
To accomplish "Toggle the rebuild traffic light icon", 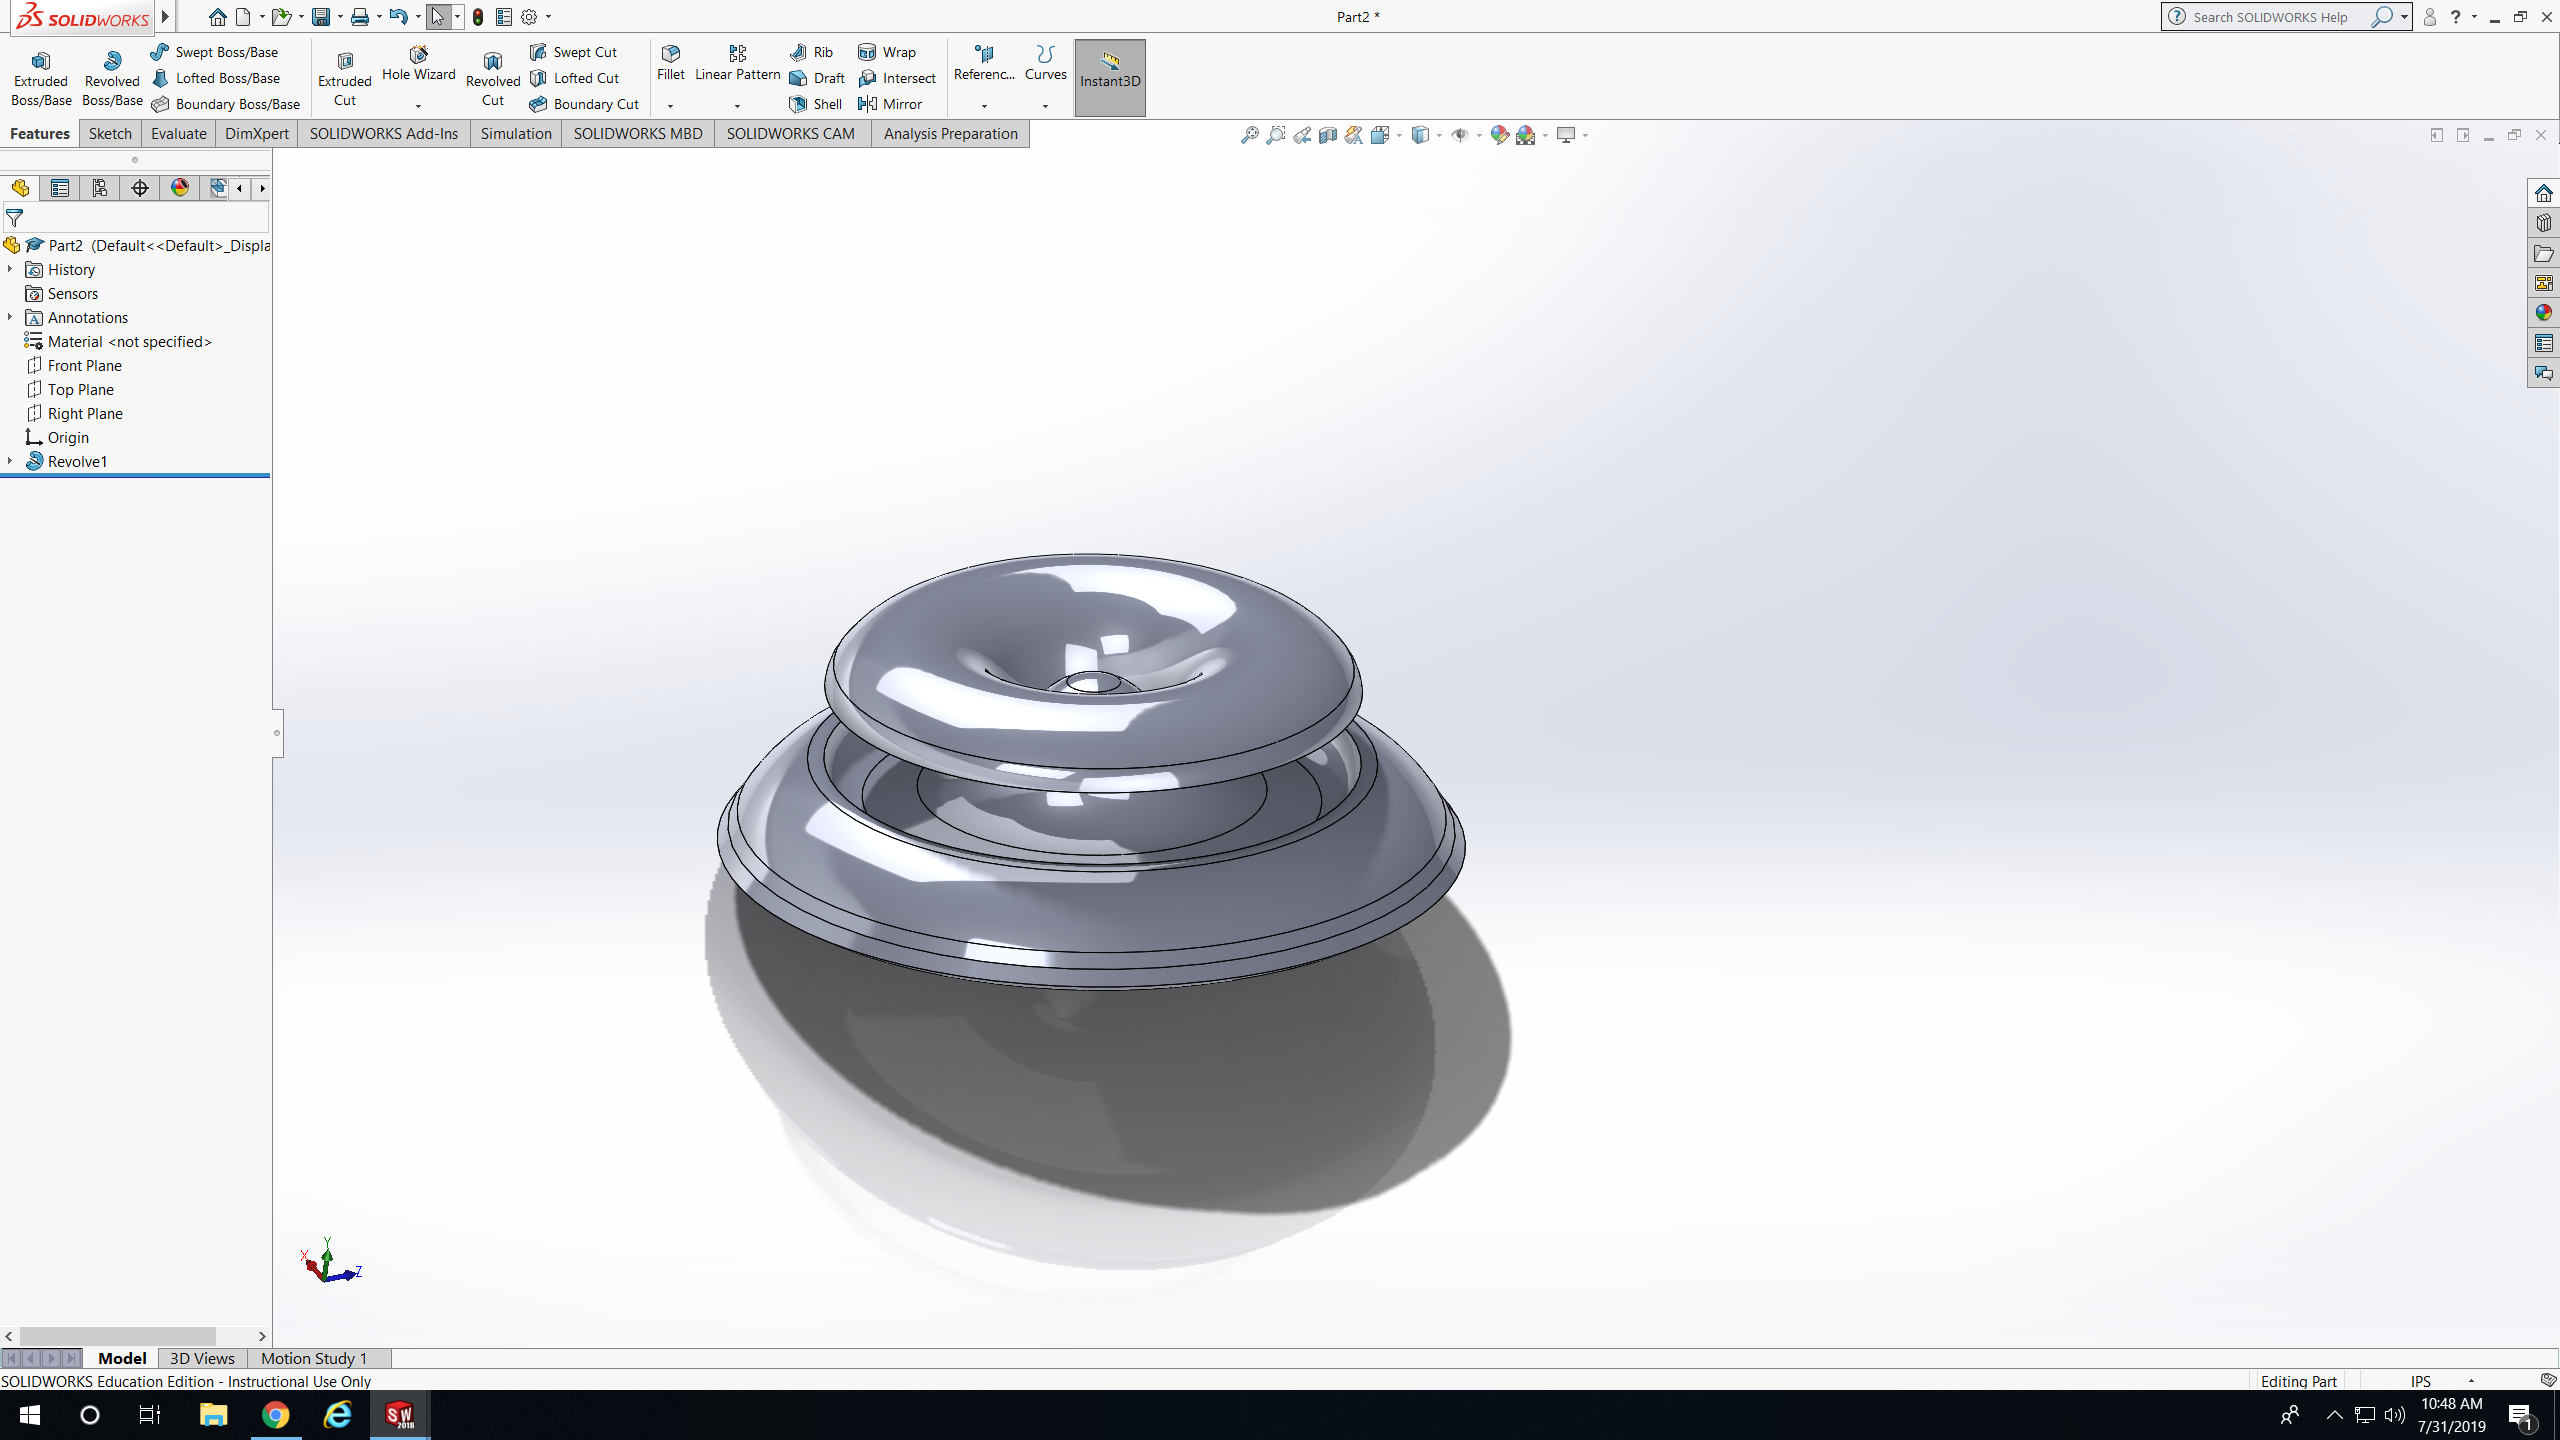I will pos(478,17).
